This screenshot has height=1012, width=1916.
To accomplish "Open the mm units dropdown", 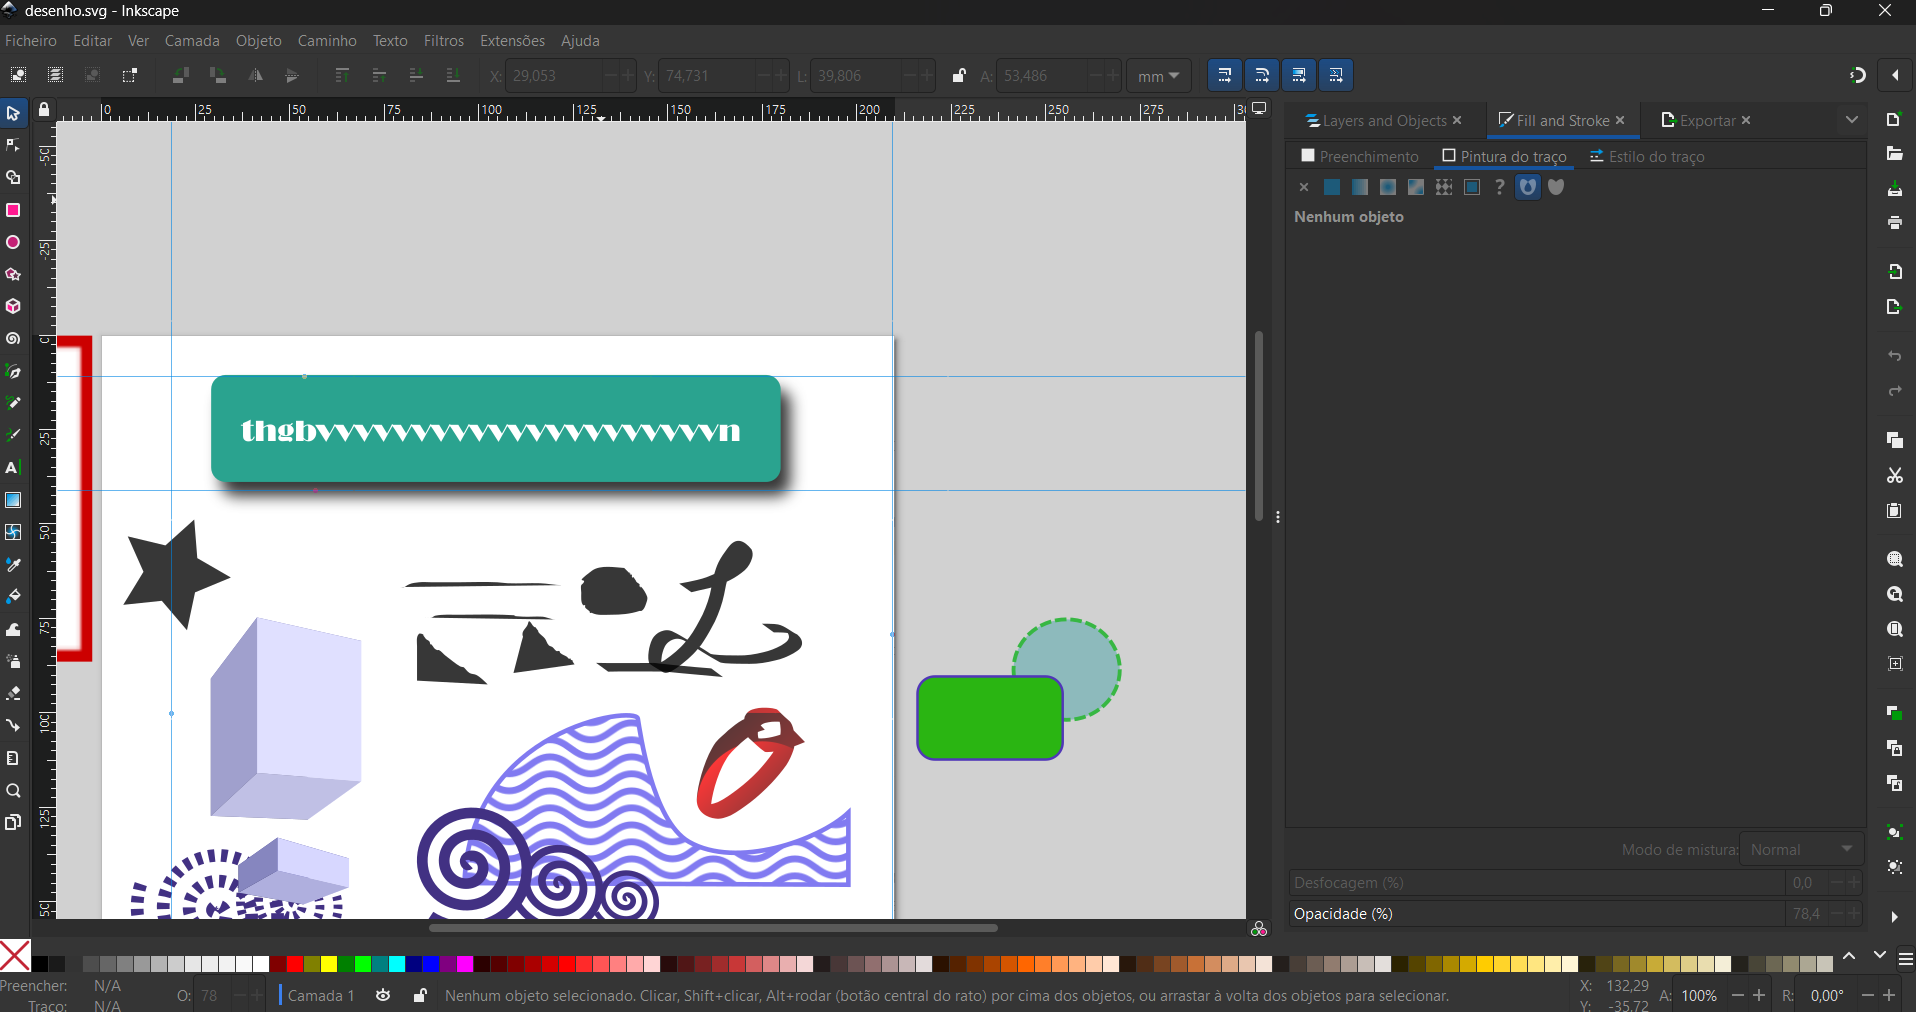I will 1159,76.
